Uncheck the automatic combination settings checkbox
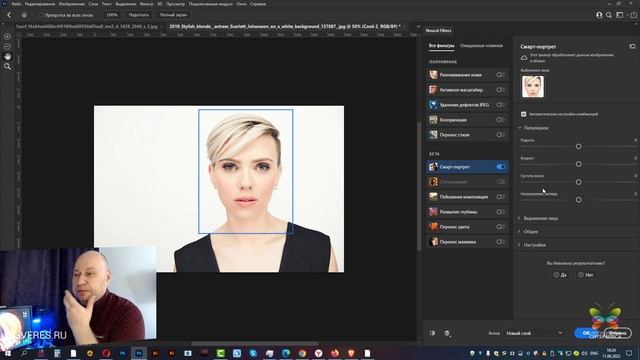 524,114
